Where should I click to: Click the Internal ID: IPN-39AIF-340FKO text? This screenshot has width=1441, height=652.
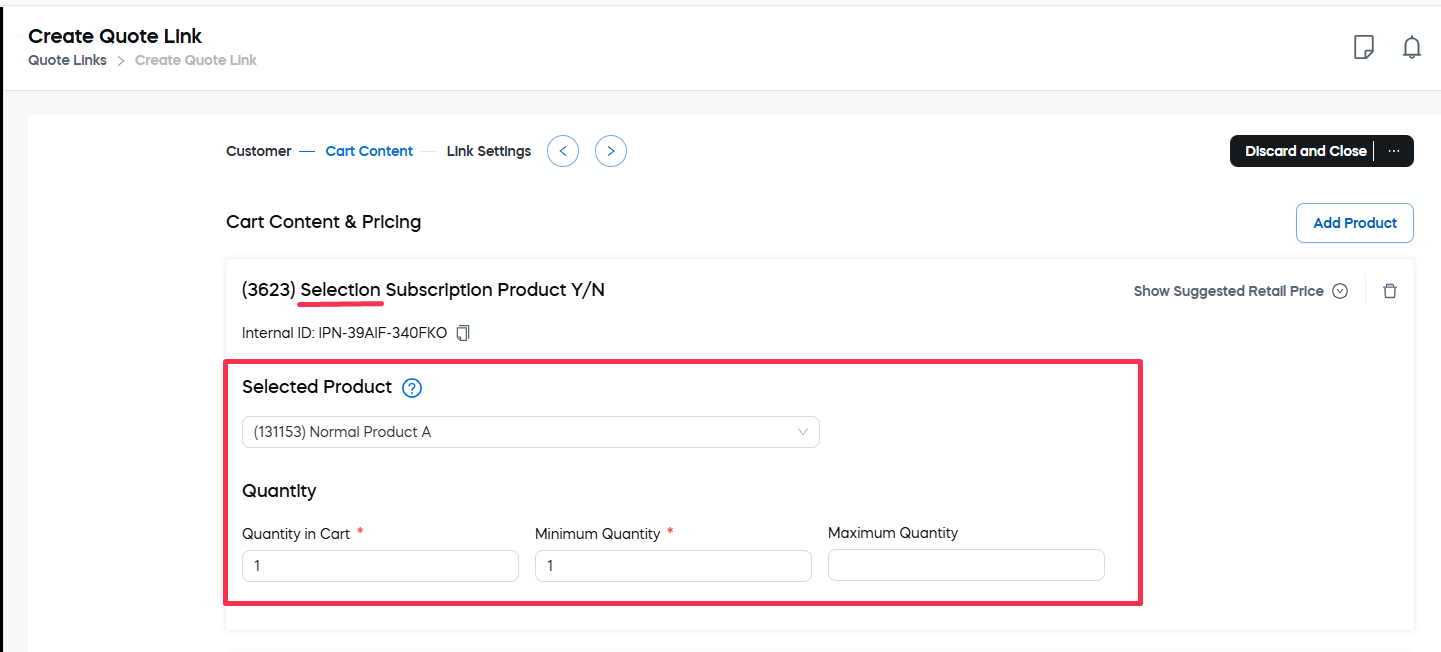pos(344,333)
